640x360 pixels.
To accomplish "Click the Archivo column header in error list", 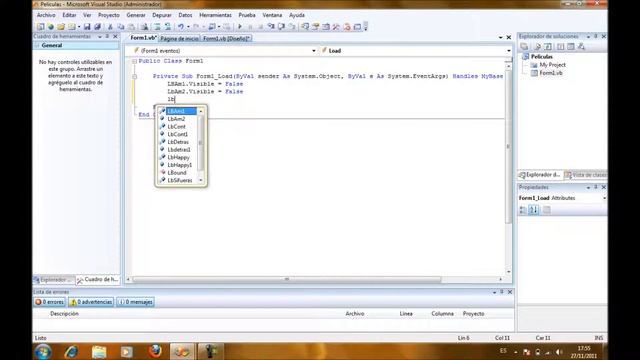I will tap(354, 313).
